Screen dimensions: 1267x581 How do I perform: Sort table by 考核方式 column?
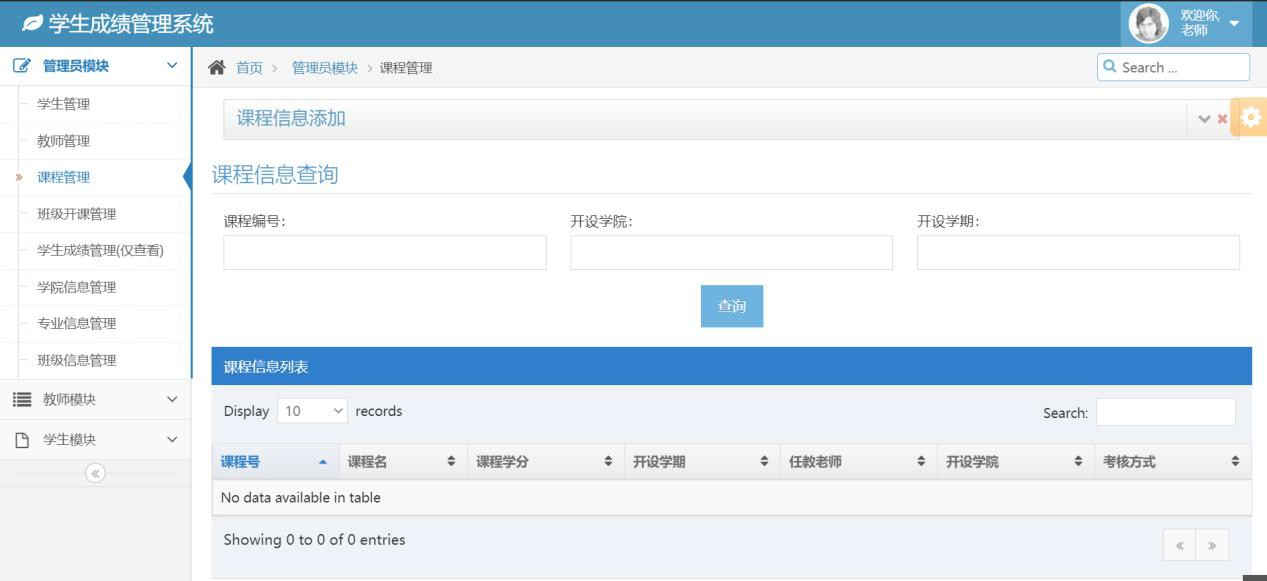pos(1173,462)
